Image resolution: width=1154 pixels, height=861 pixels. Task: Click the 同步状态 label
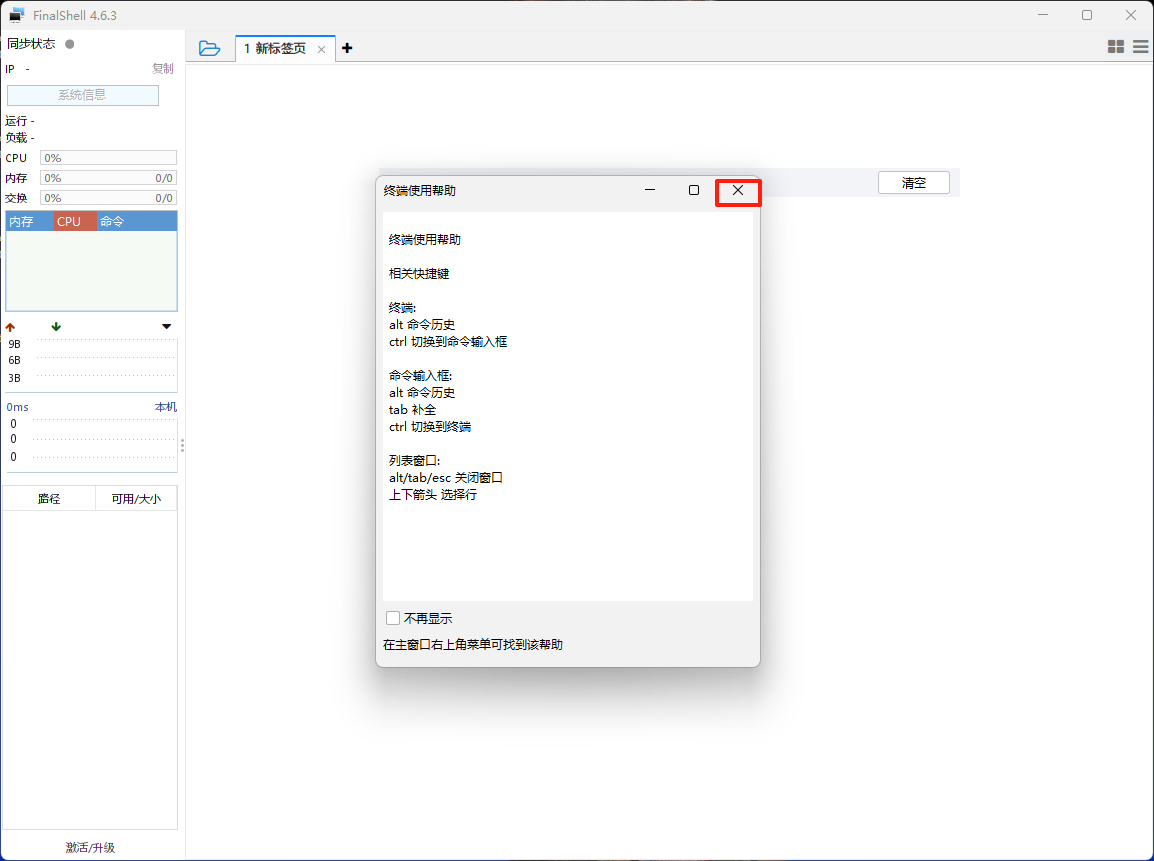coord(31,44)
